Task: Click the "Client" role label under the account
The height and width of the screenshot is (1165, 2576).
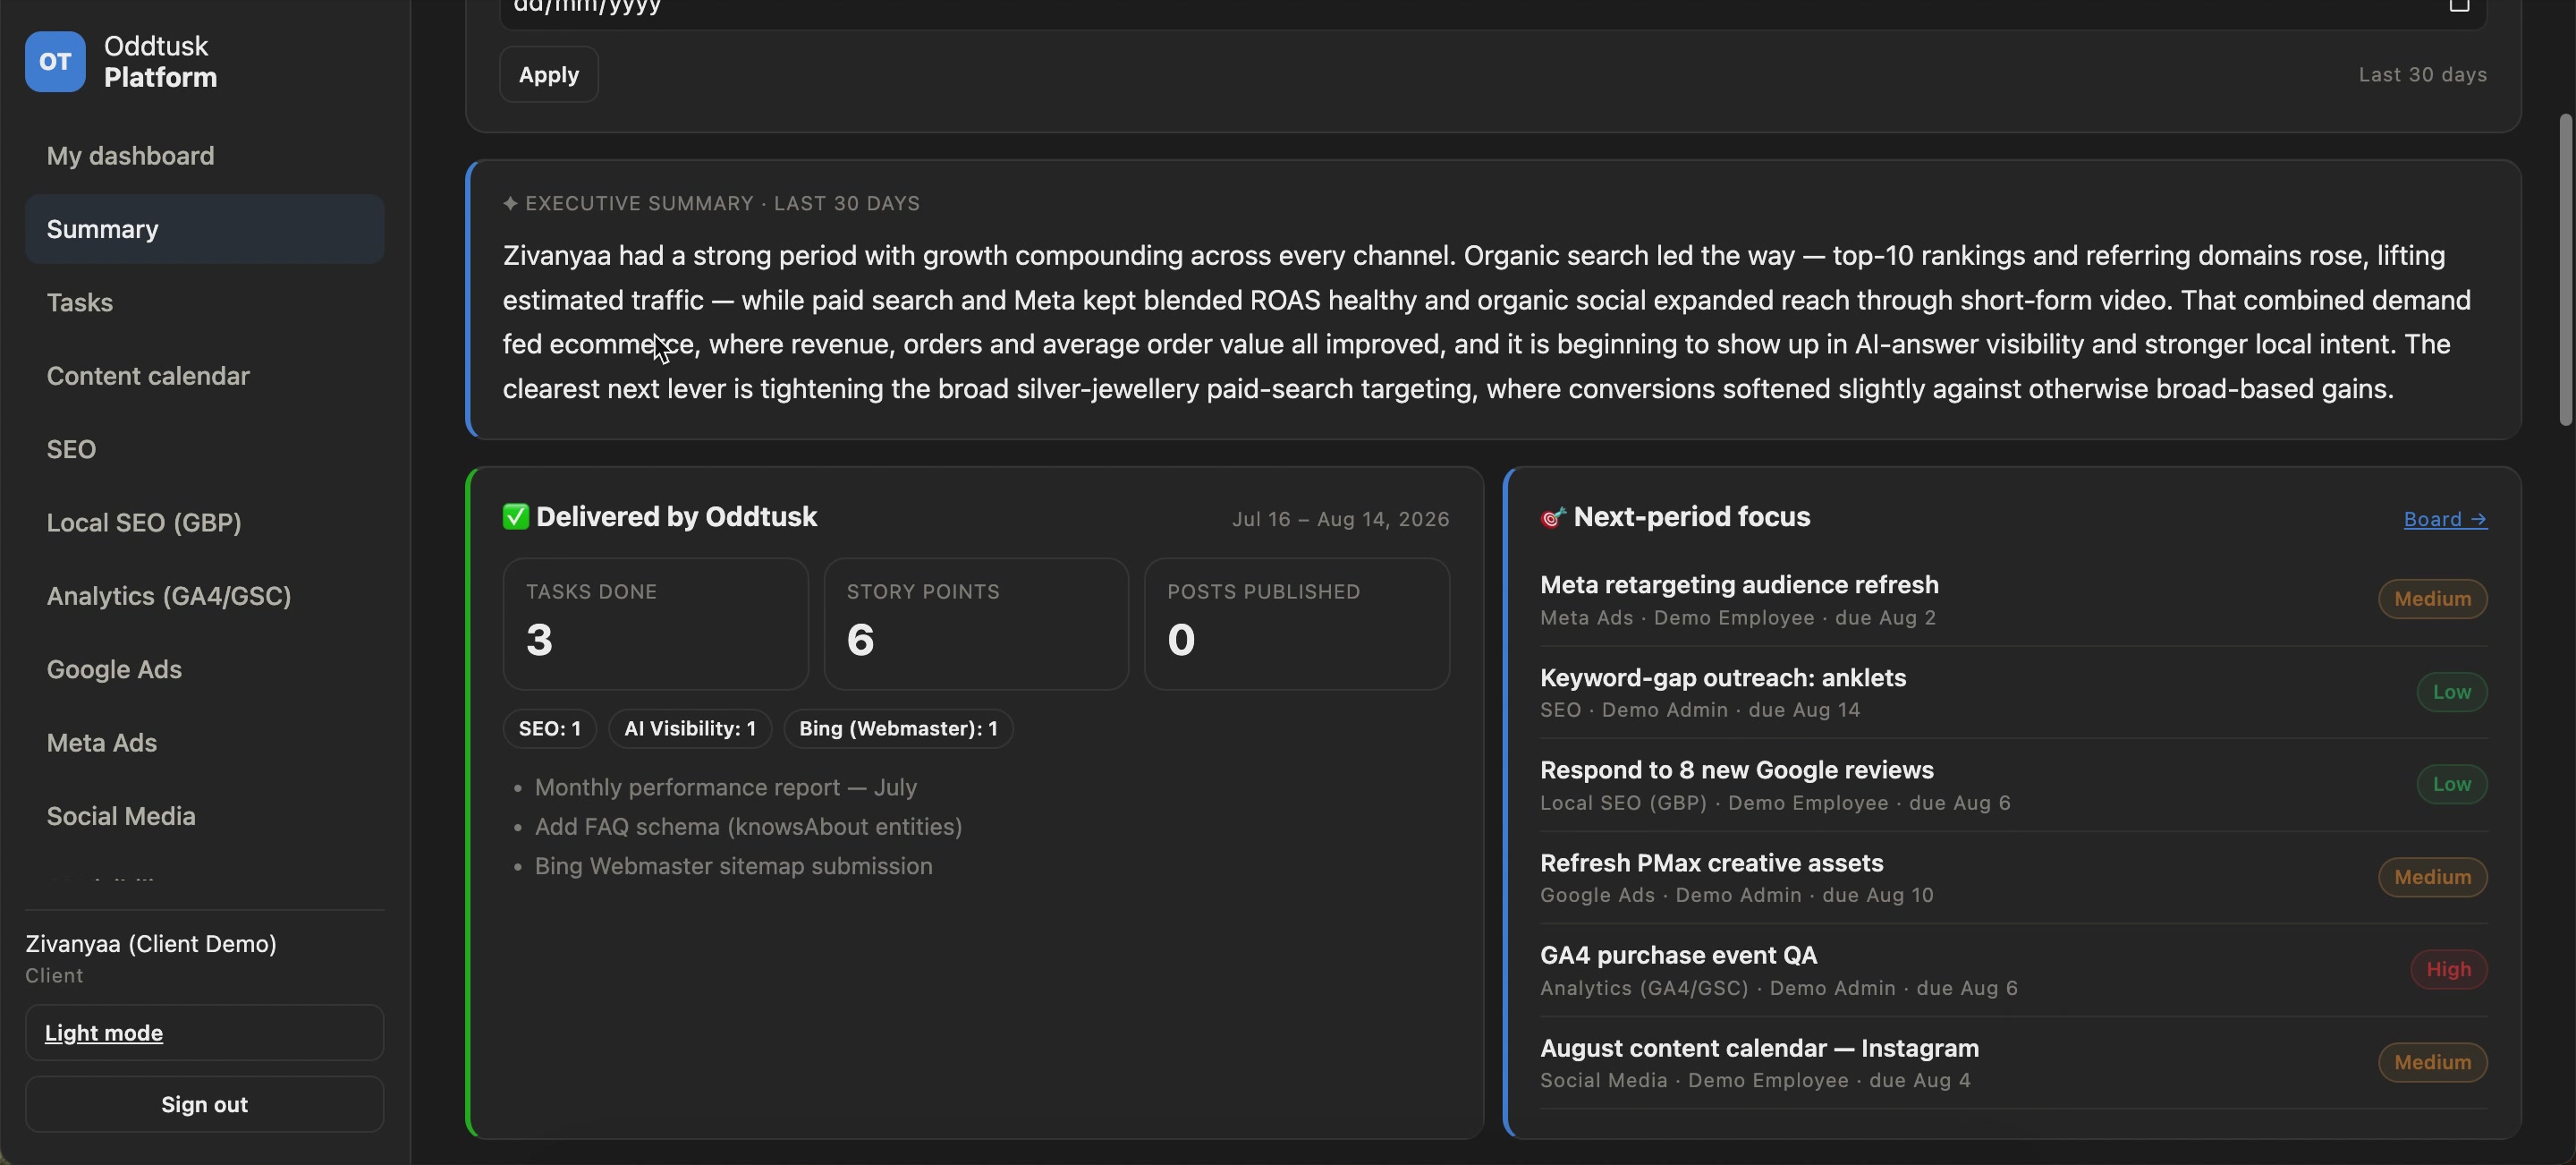Action: (x=54, y=976)
